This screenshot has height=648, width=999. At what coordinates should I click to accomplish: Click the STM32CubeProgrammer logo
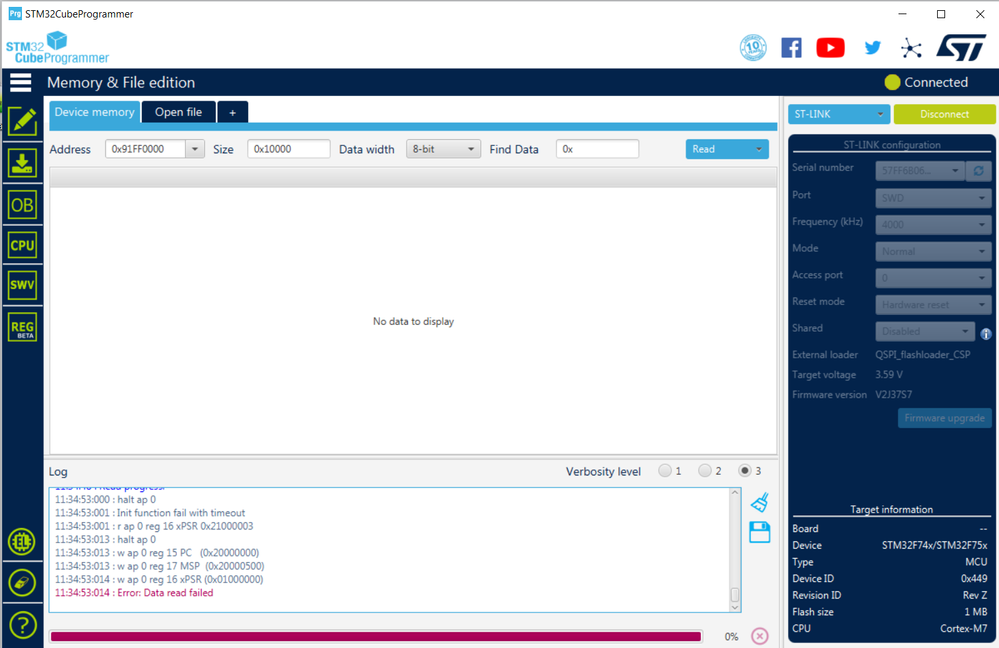(57, 48)
